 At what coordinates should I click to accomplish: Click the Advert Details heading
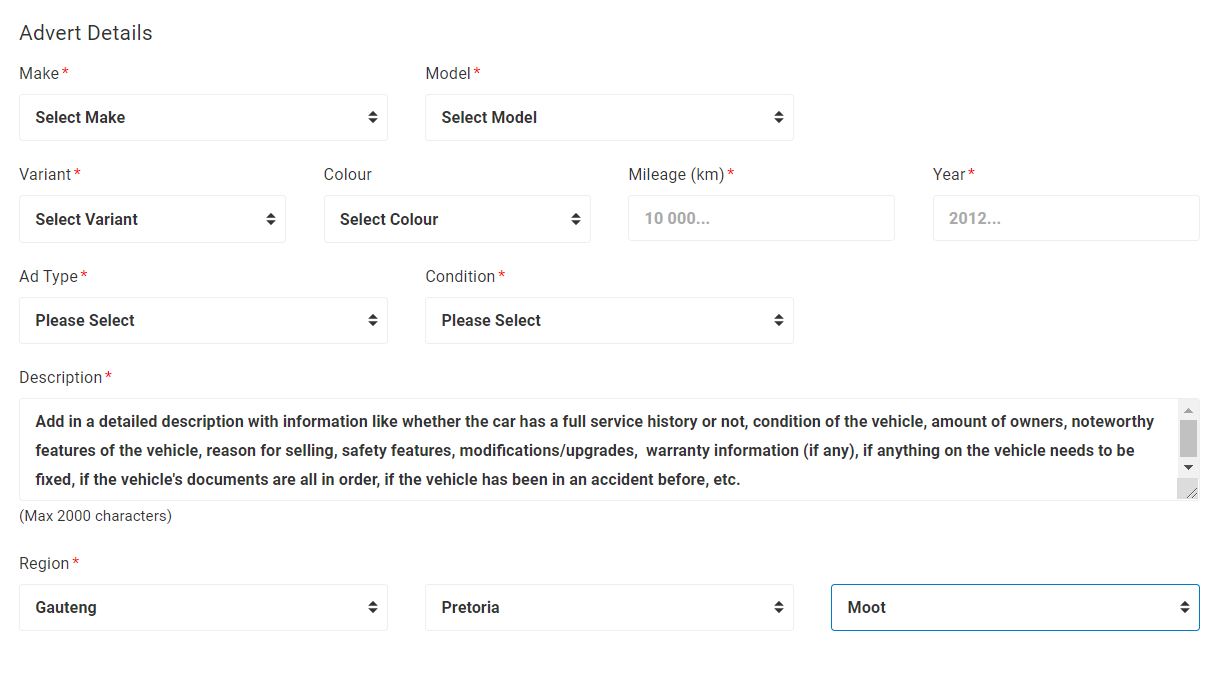coord(86,33)
